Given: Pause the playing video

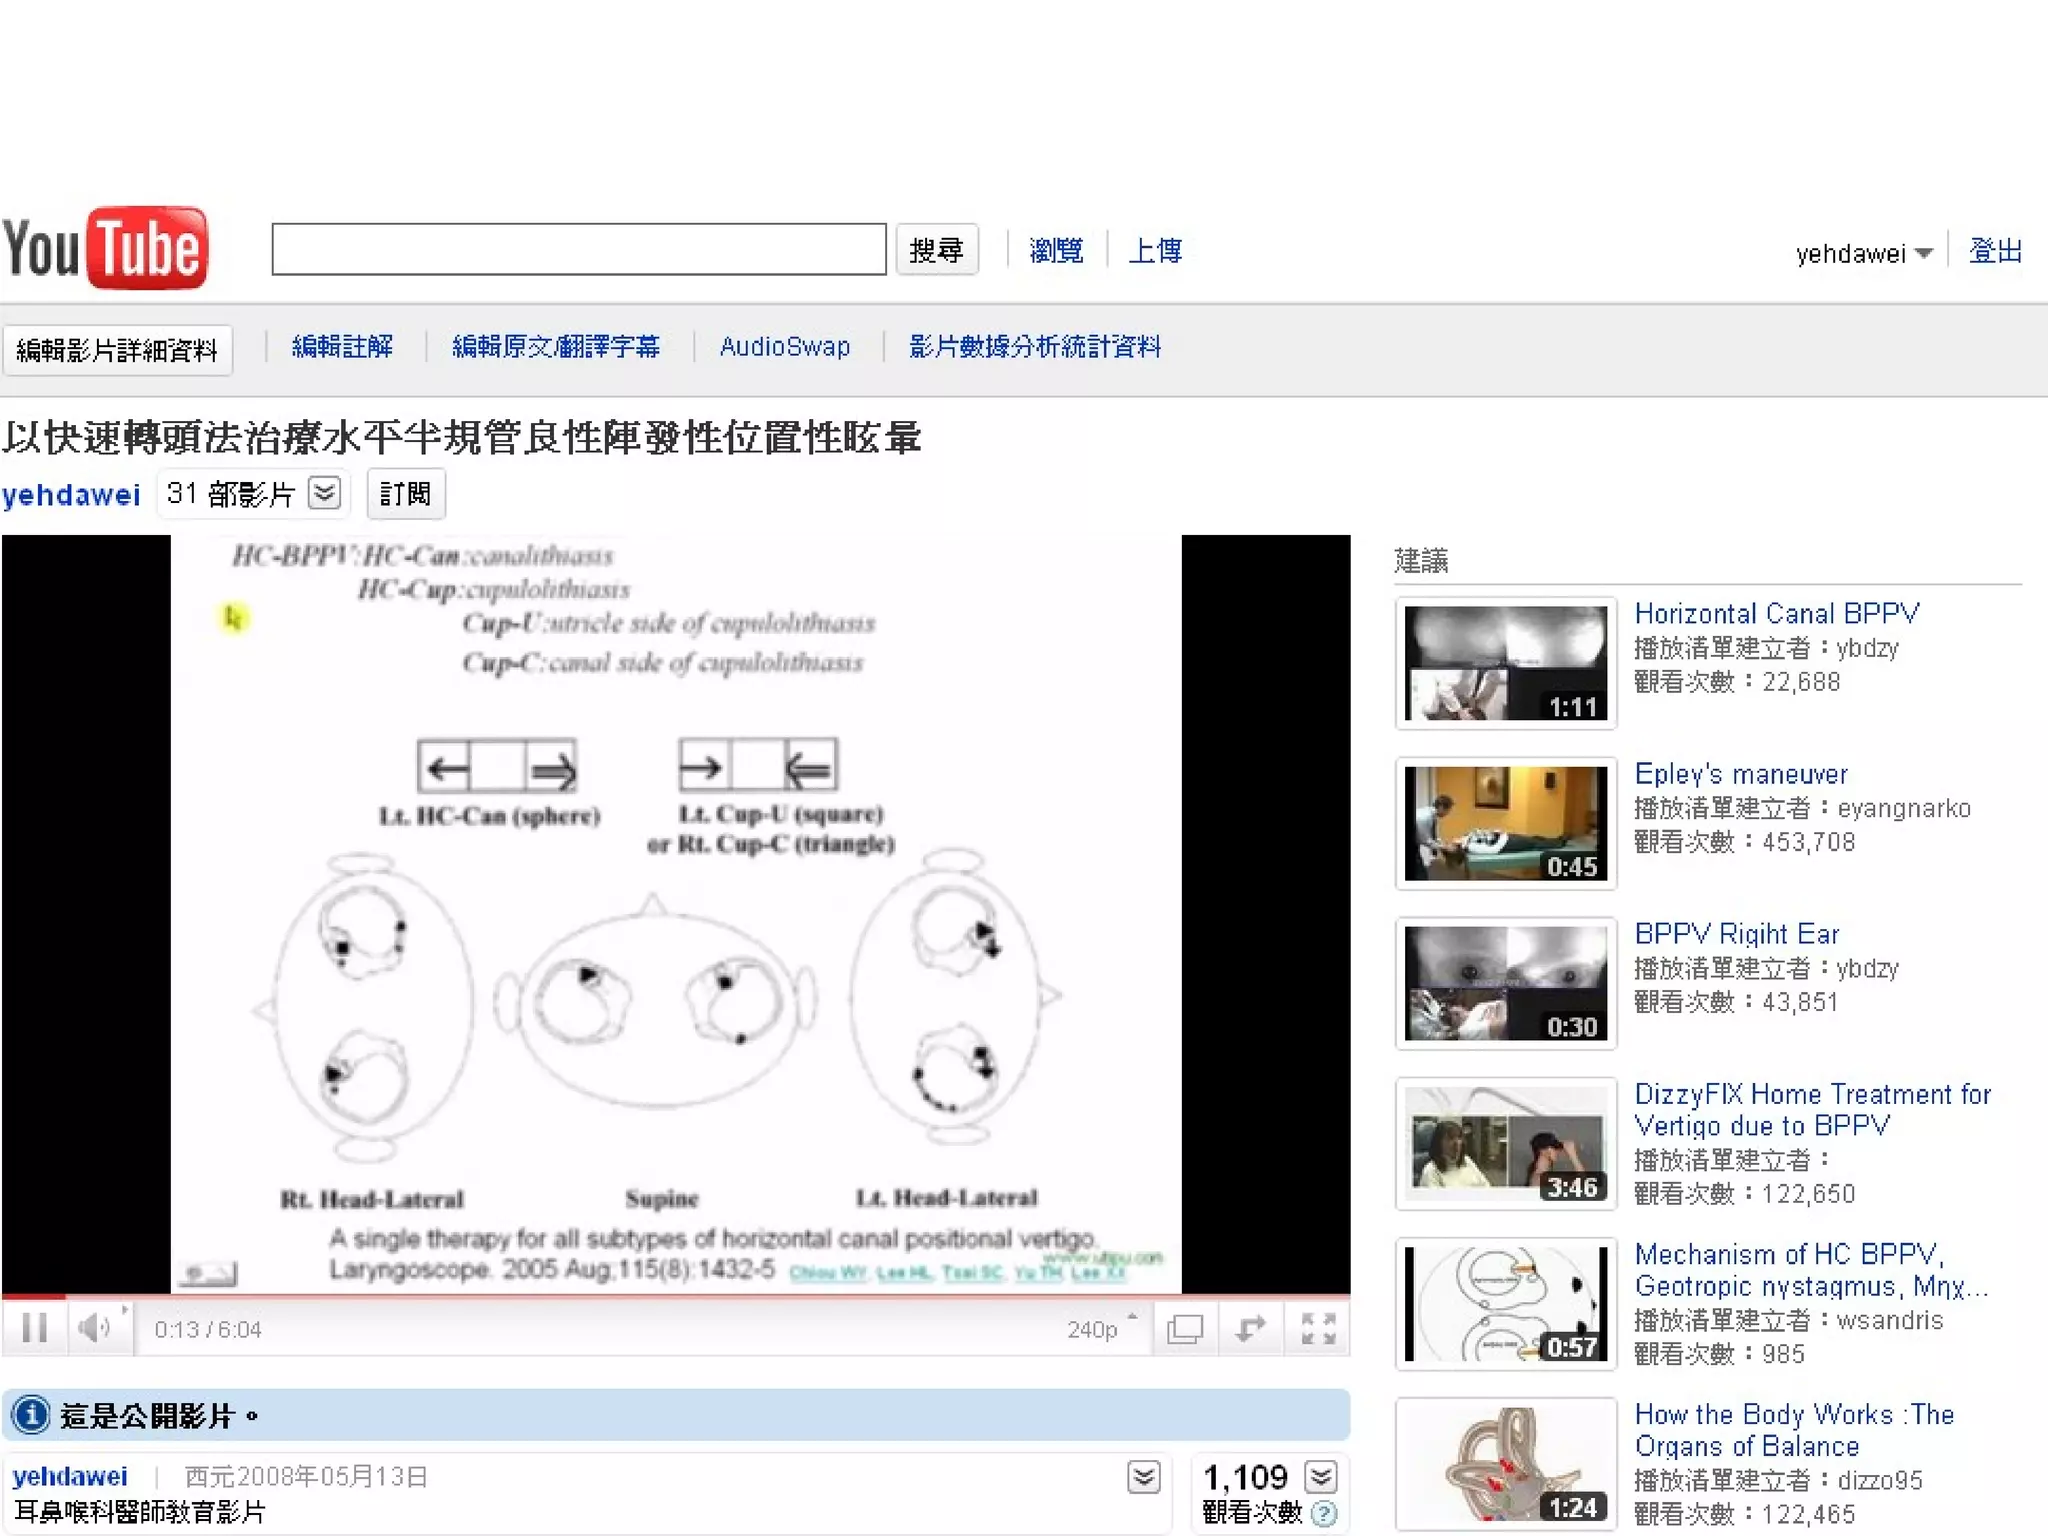Looking at the screenshot, I should (x=34, y=1328).
